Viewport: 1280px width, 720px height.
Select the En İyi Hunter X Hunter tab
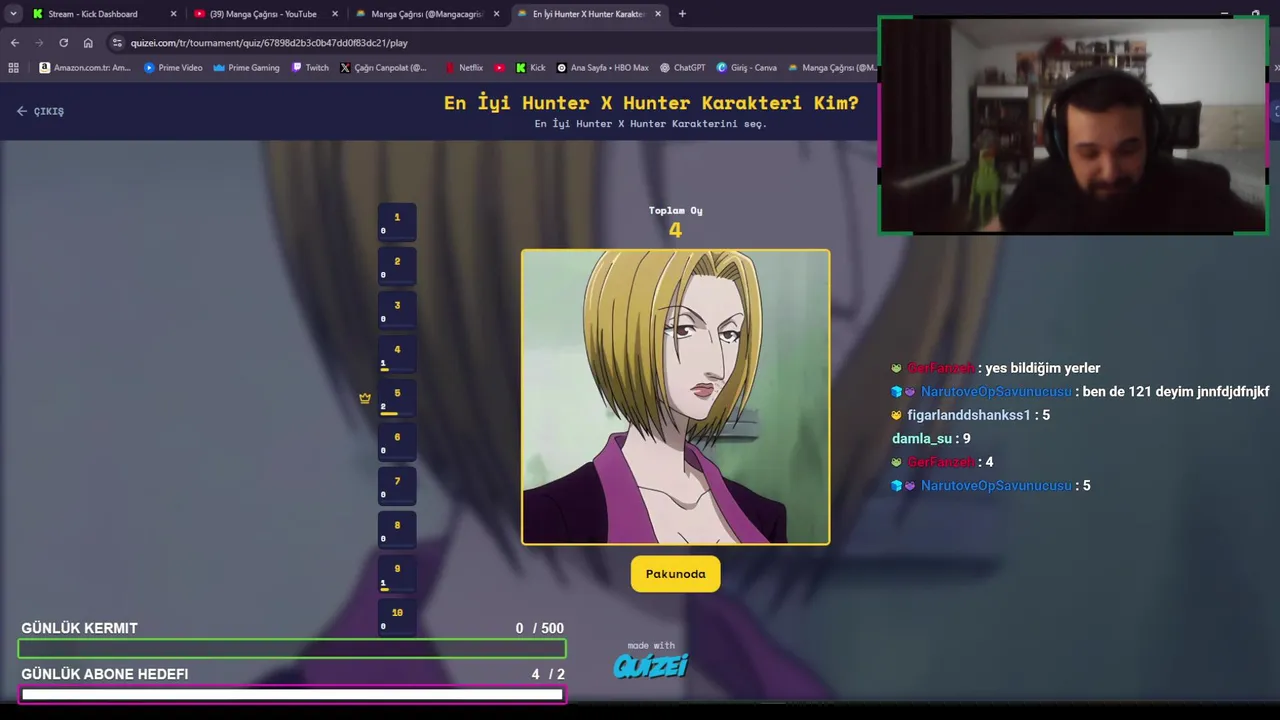click(590, 14)
